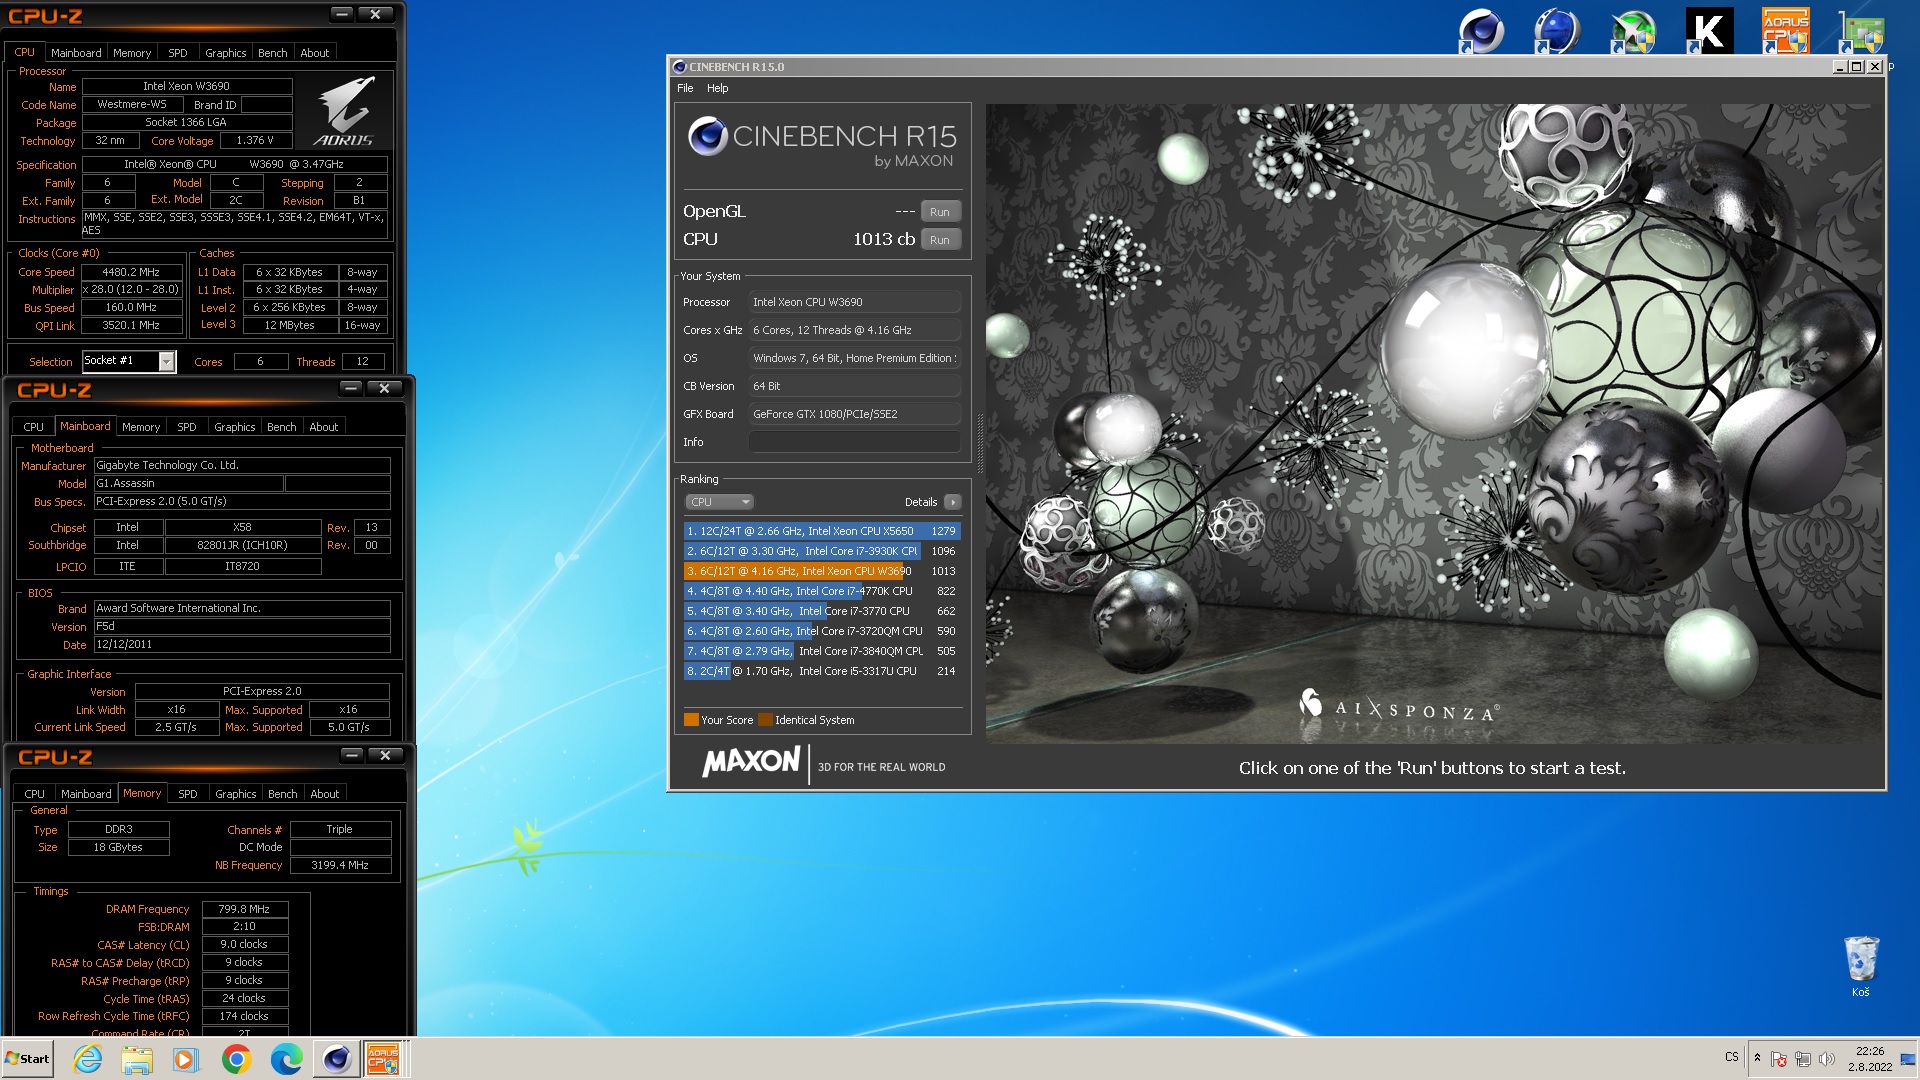Screen dimensions: 1920x1080
Task: Select ranking row Intel Core i7-4770K
Action: (822, 591)
